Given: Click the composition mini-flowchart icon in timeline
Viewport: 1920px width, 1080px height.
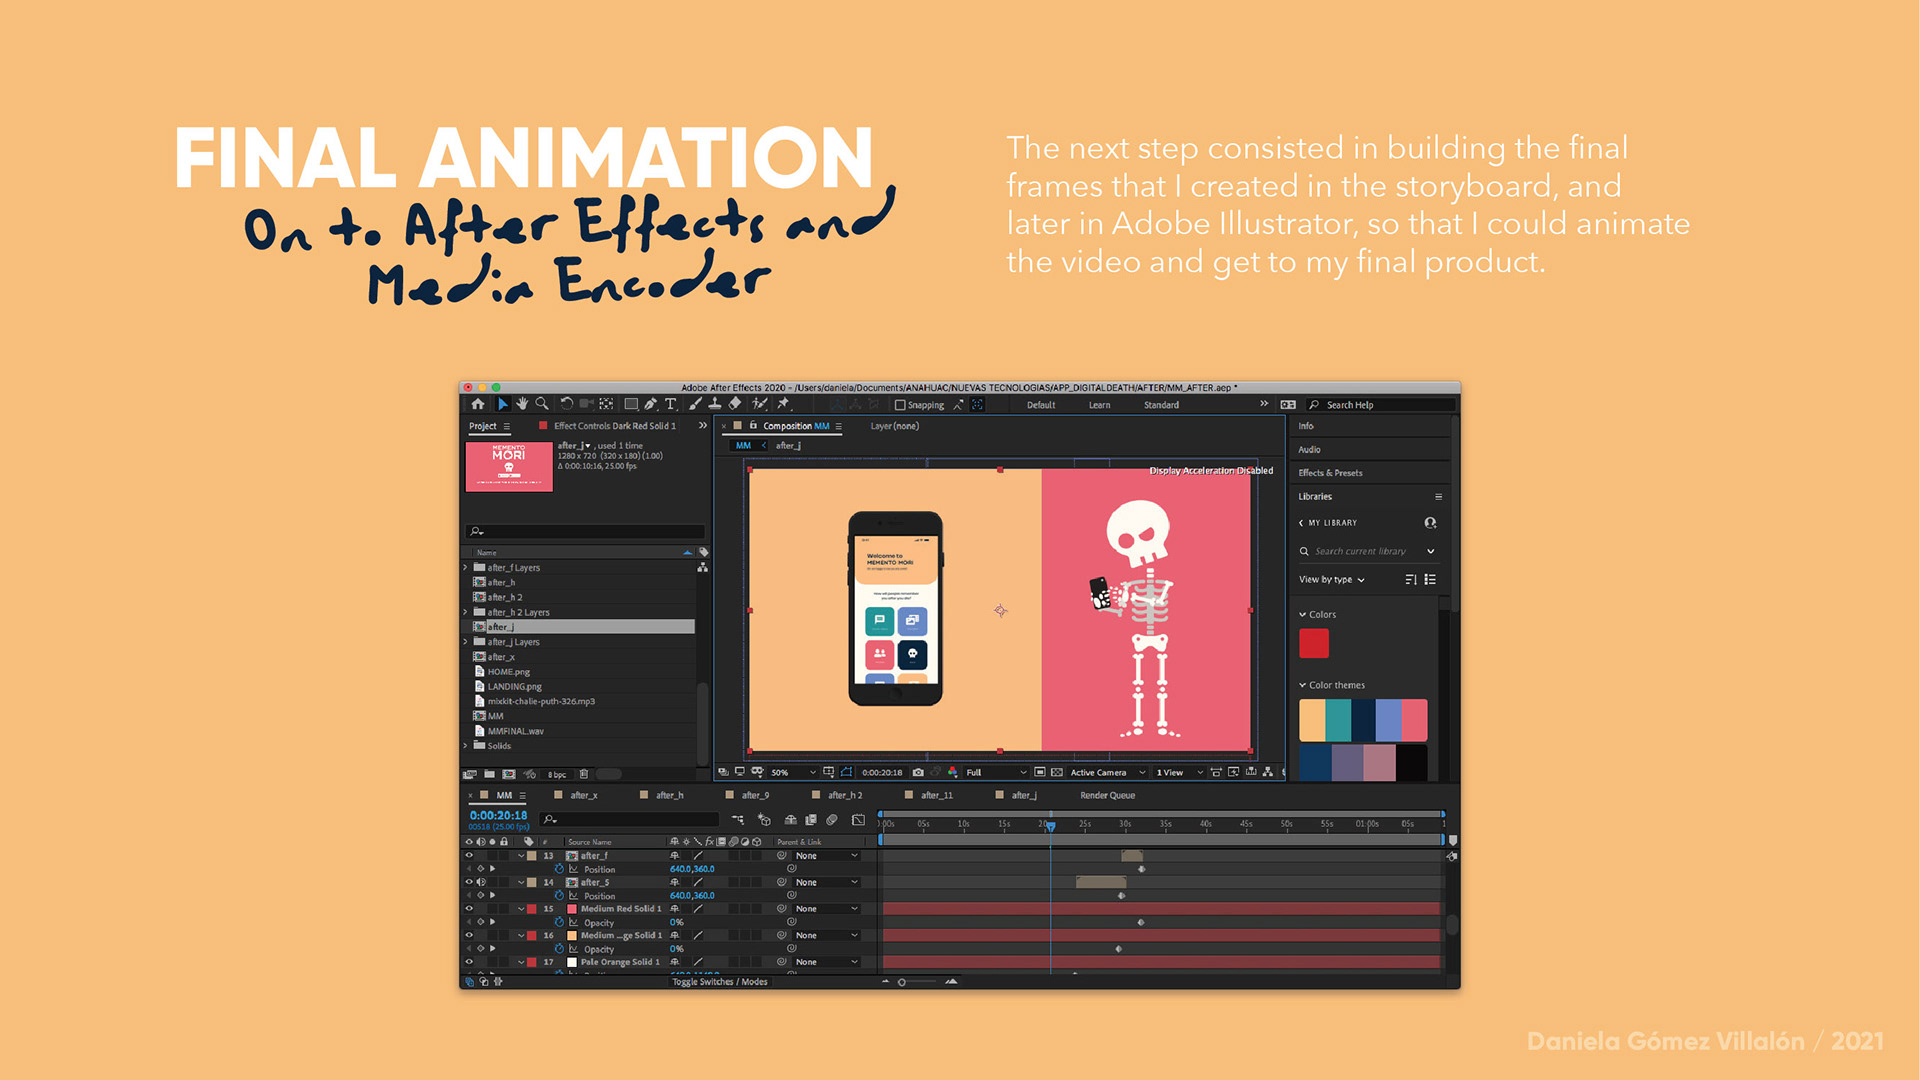Looking at the screenshot, I should tap(738, 820).
